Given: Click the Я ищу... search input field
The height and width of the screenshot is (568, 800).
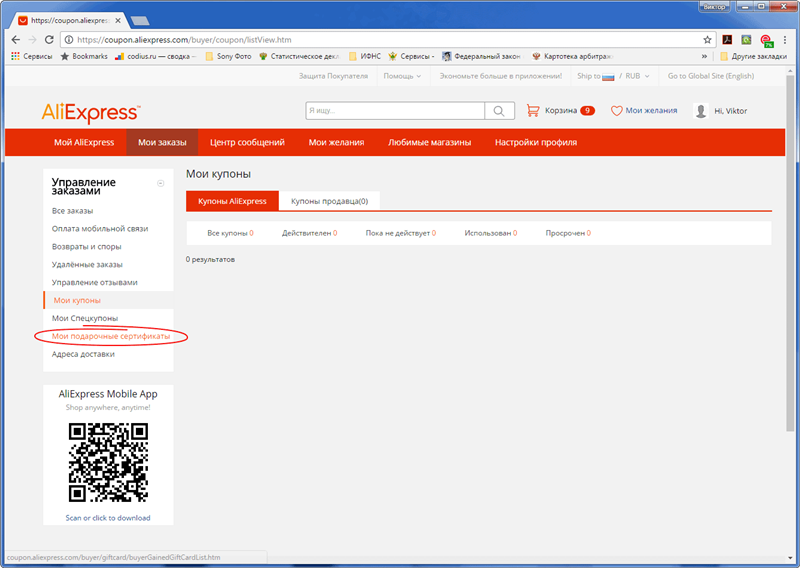Looking at the screenshot, I should (x=394, y=111).
